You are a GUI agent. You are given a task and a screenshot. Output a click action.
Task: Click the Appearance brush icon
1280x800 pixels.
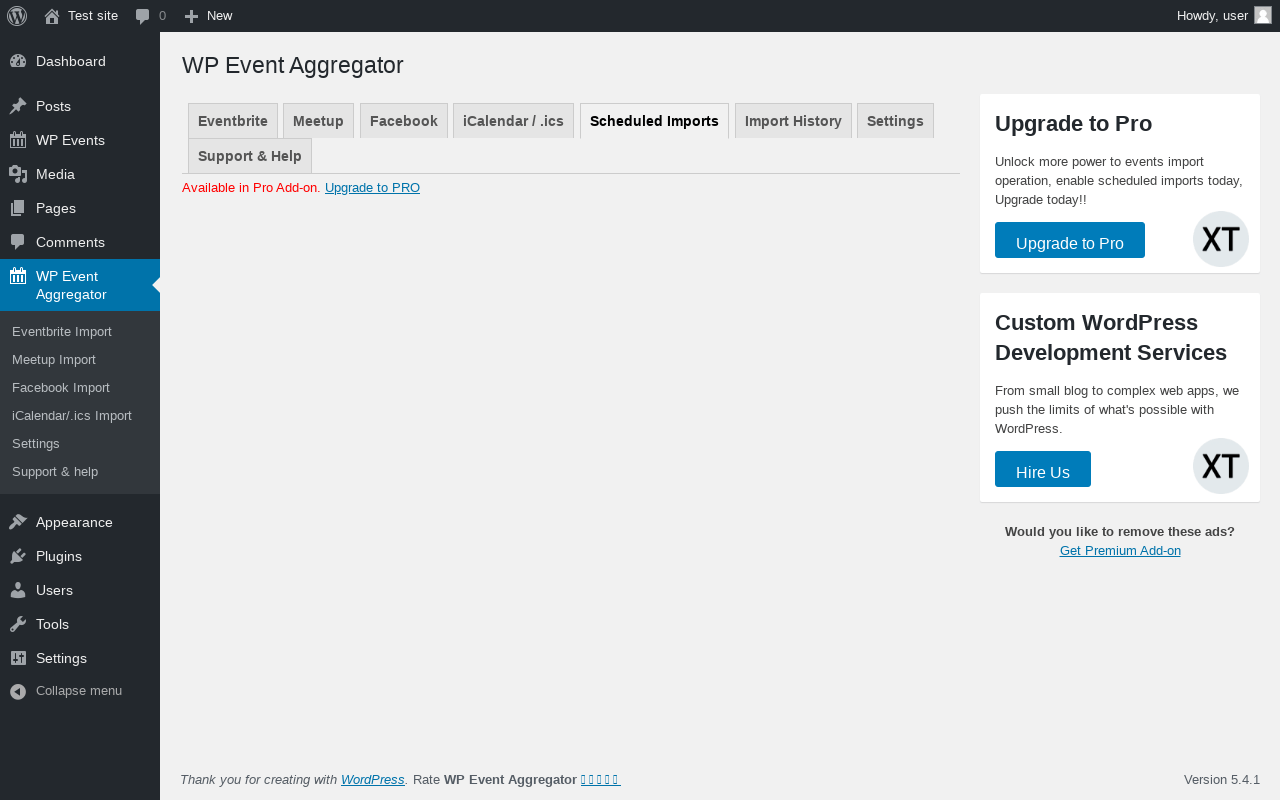[x=18, y=522]
